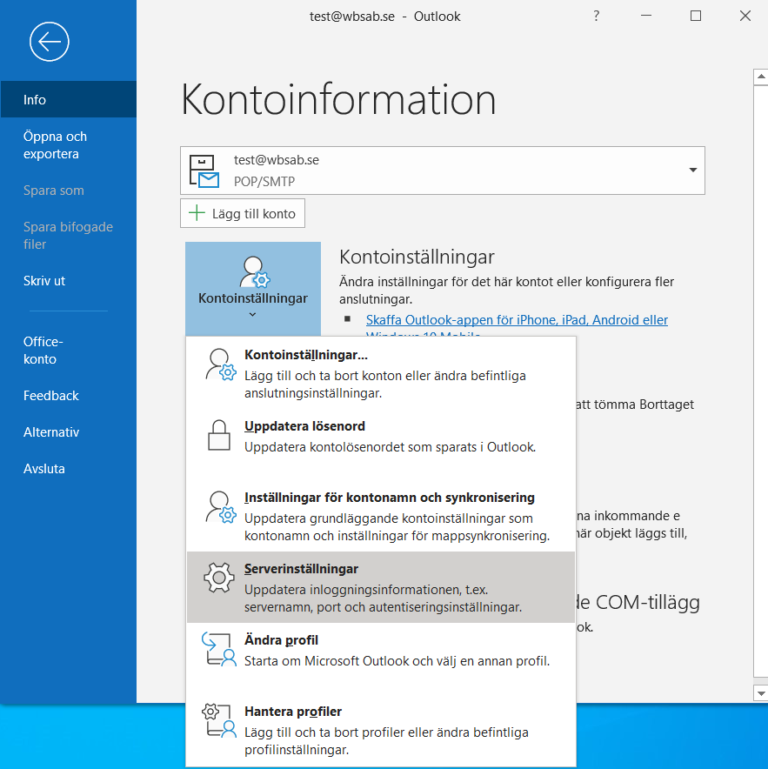This screenshot has height=769, width=768.
Task: Collapse the Kontoinställningar dropdown button
Action: (253, 285)
